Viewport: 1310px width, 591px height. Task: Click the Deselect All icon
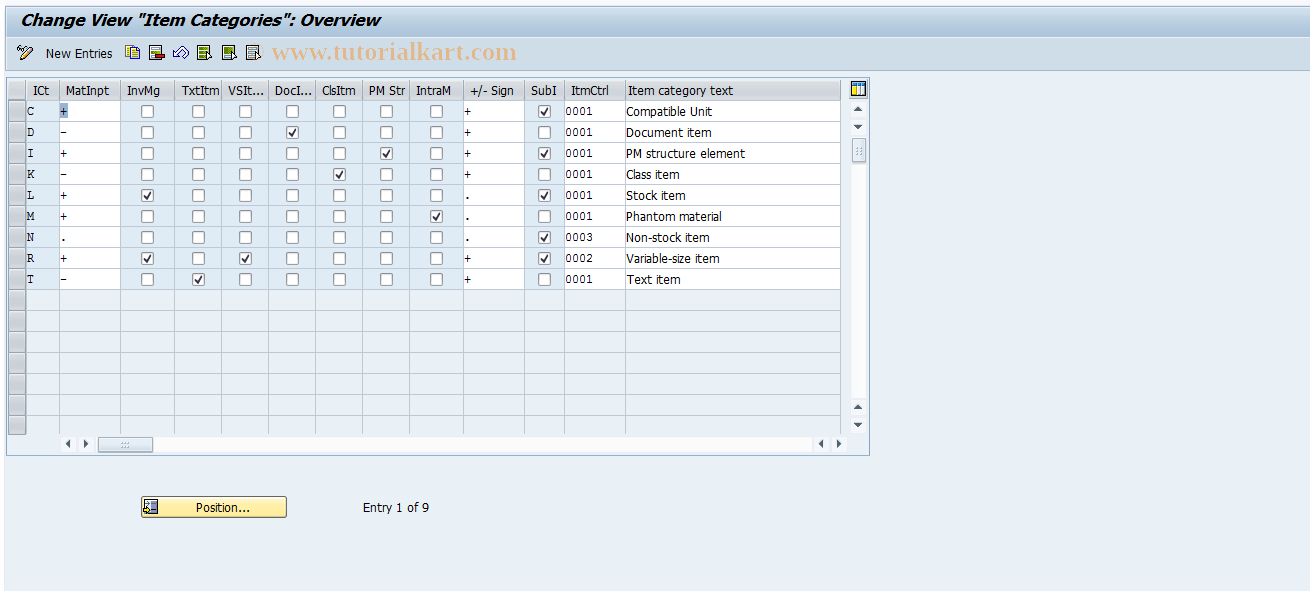[x=253, y=52]
